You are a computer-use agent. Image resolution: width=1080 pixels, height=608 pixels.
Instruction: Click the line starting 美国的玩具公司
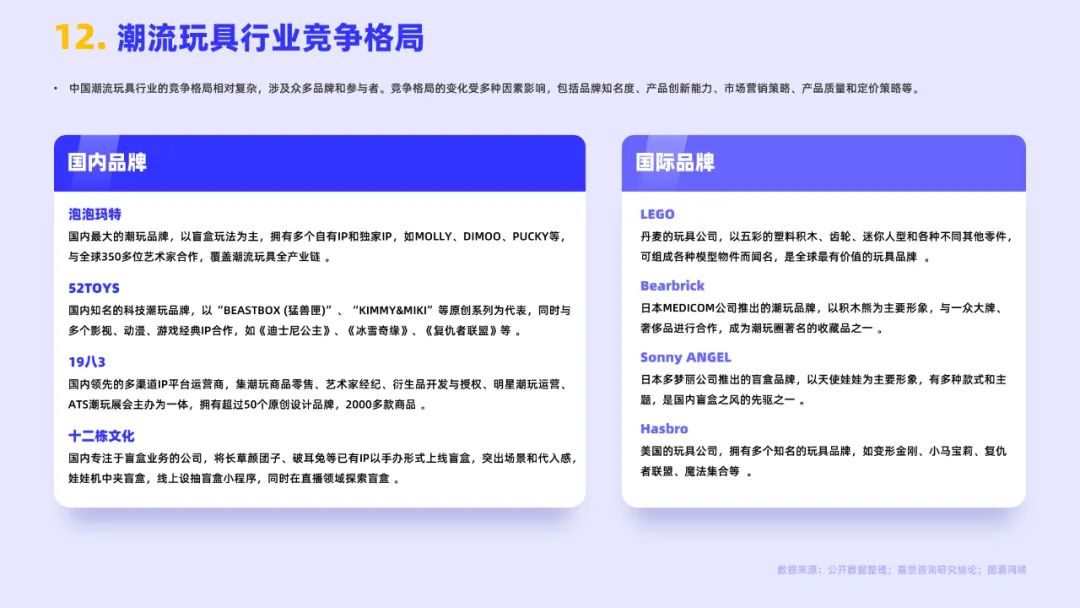click(823, 451)
